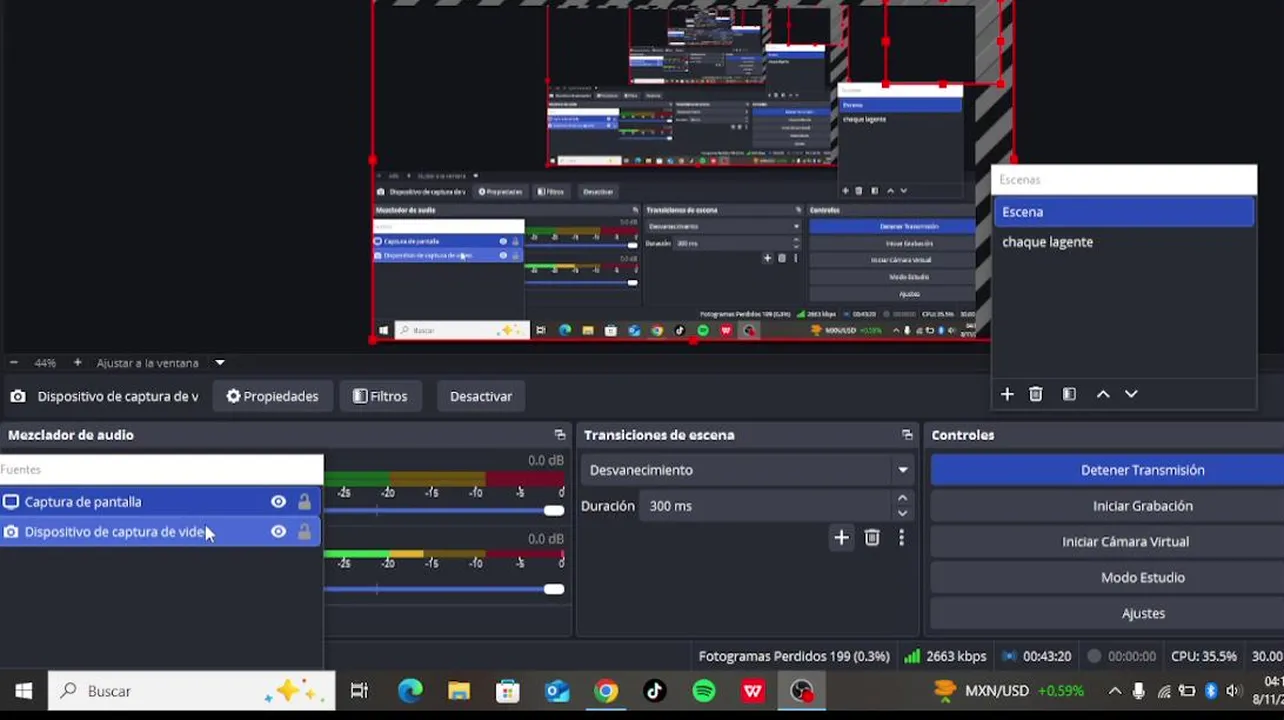Click the Duración 300 ms field

pyautogui.click(x=767, y=506)
